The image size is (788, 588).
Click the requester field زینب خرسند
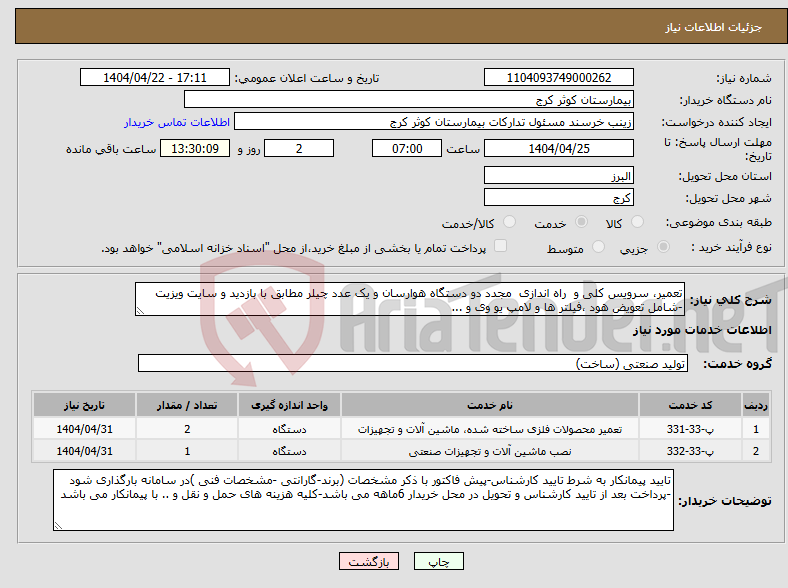pos(434,122)
